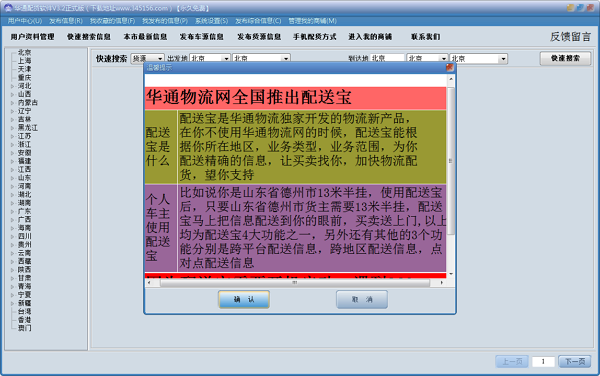Open the 系统设置(S) menu

point(212,21)
